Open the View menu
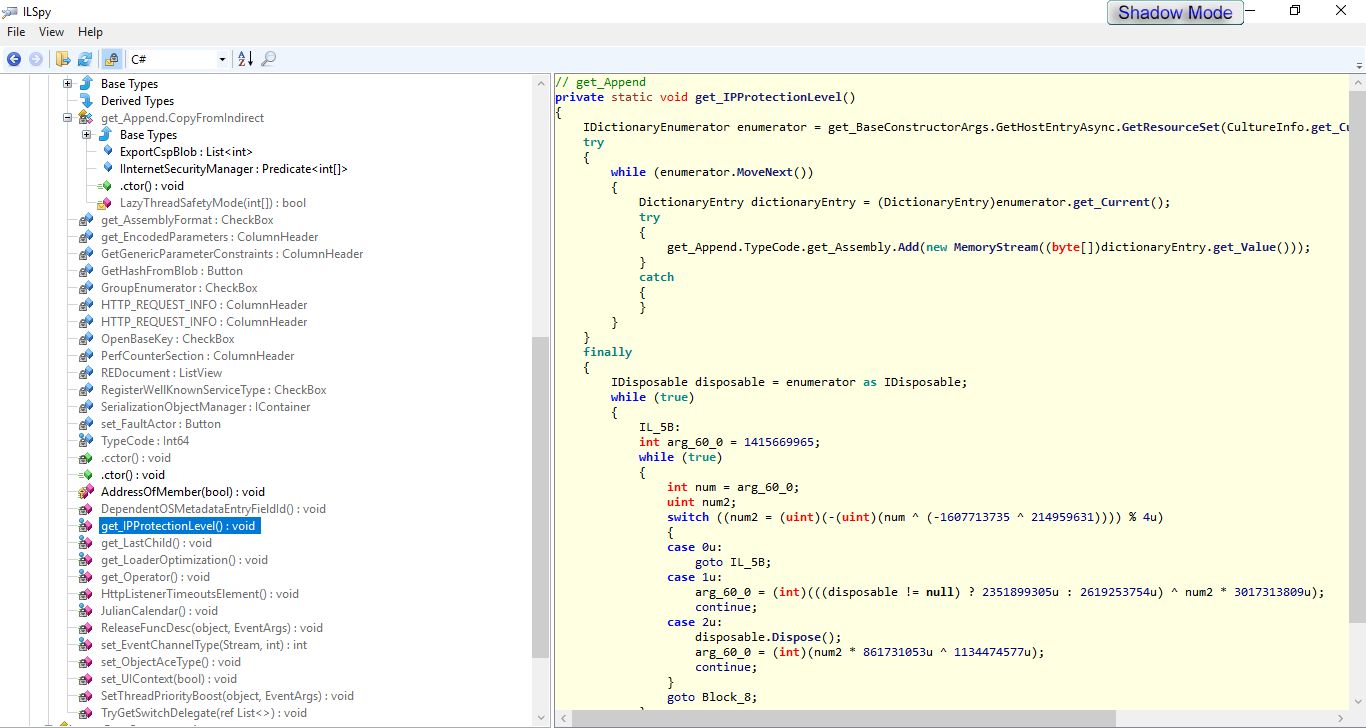Viewport: 1366px width, 728px height. pos(51,32)
